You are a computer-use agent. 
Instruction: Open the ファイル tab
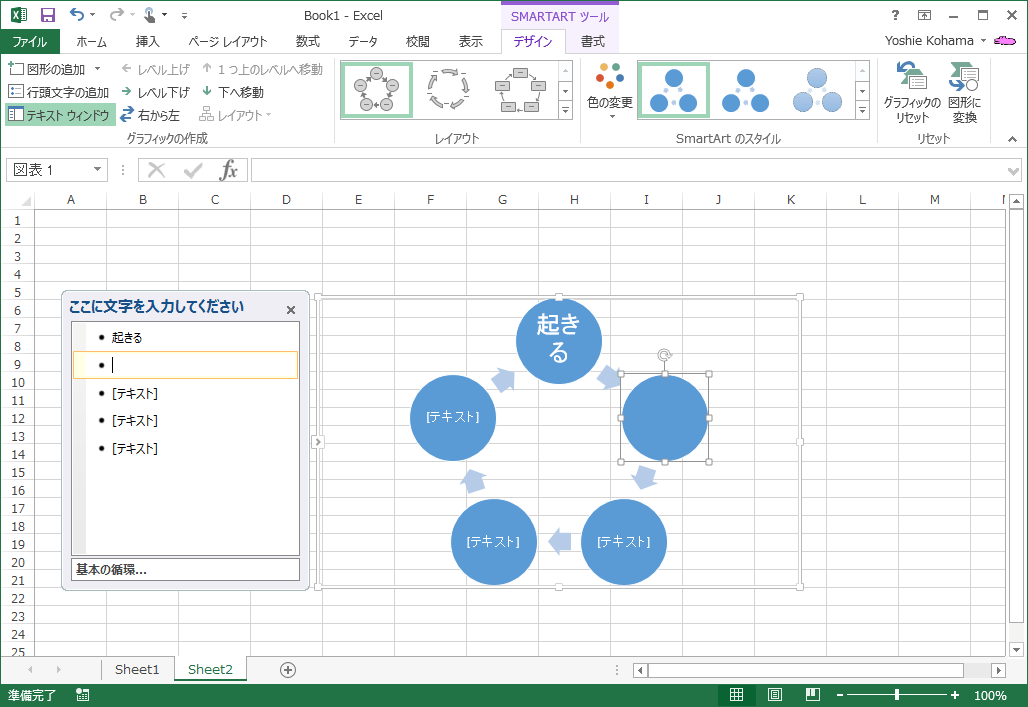30,41
